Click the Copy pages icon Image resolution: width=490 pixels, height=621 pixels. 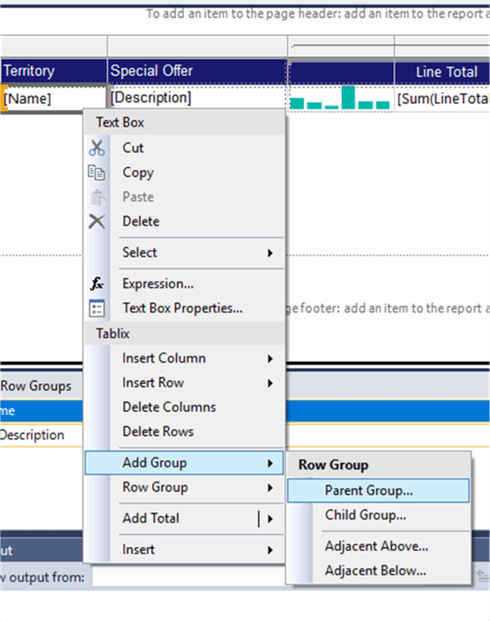(97, 173)
